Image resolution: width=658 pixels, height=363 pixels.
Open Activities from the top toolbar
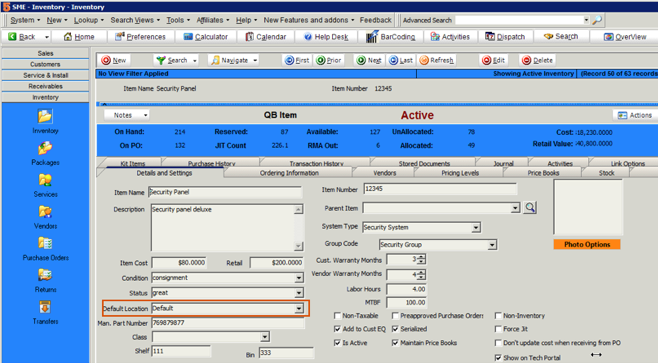[x=450, y=37]
